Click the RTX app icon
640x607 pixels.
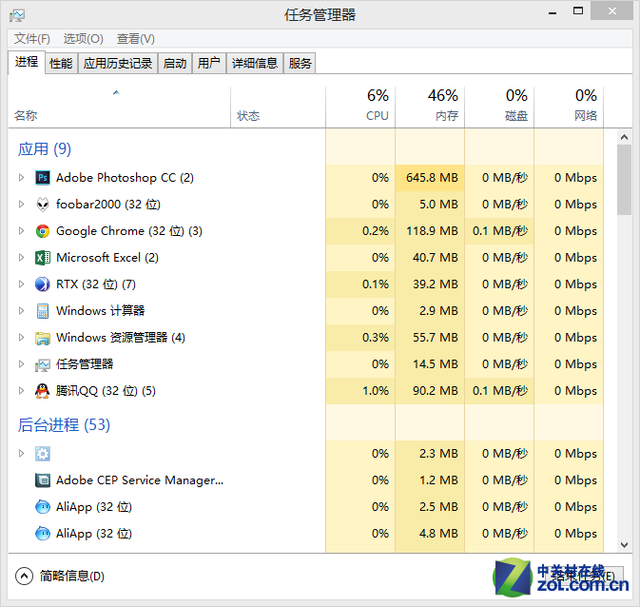tap(42, 284)
